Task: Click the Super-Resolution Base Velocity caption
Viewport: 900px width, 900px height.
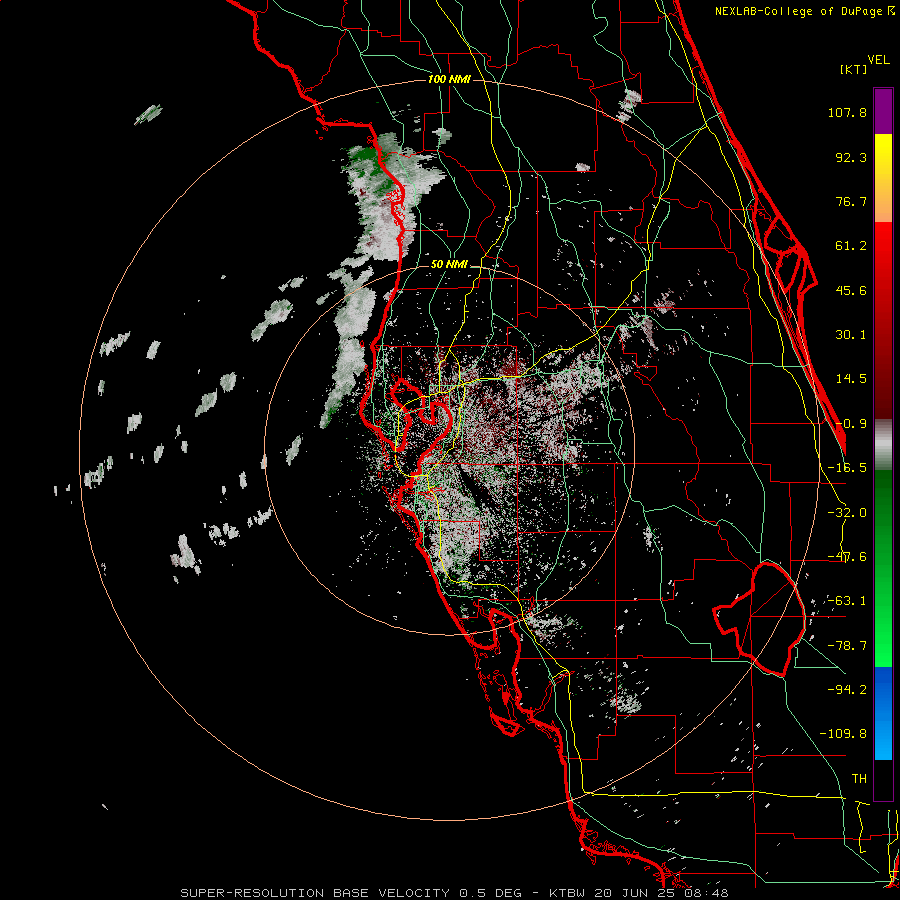Action: click(x=455, y=893)
